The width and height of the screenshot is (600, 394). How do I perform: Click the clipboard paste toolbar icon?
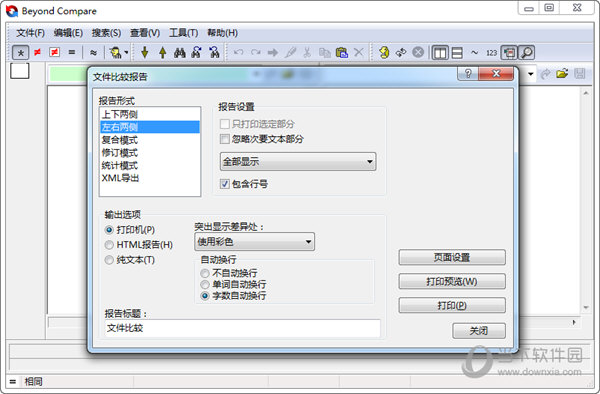[342, 52]
